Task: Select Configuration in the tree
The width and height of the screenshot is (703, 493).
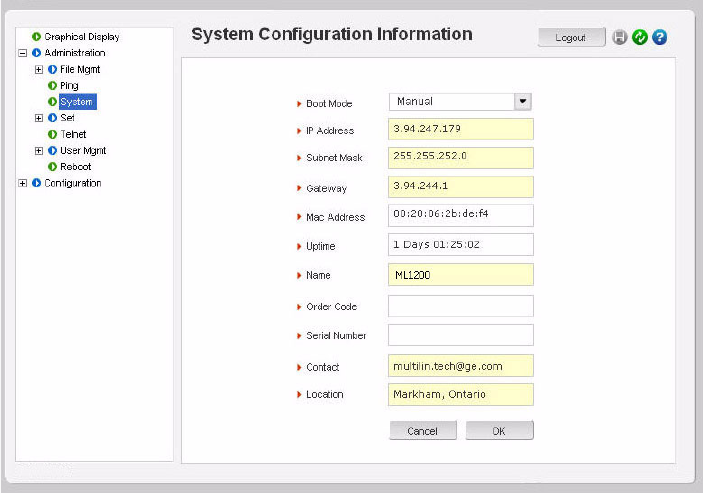Action: (x=73, y=183)
